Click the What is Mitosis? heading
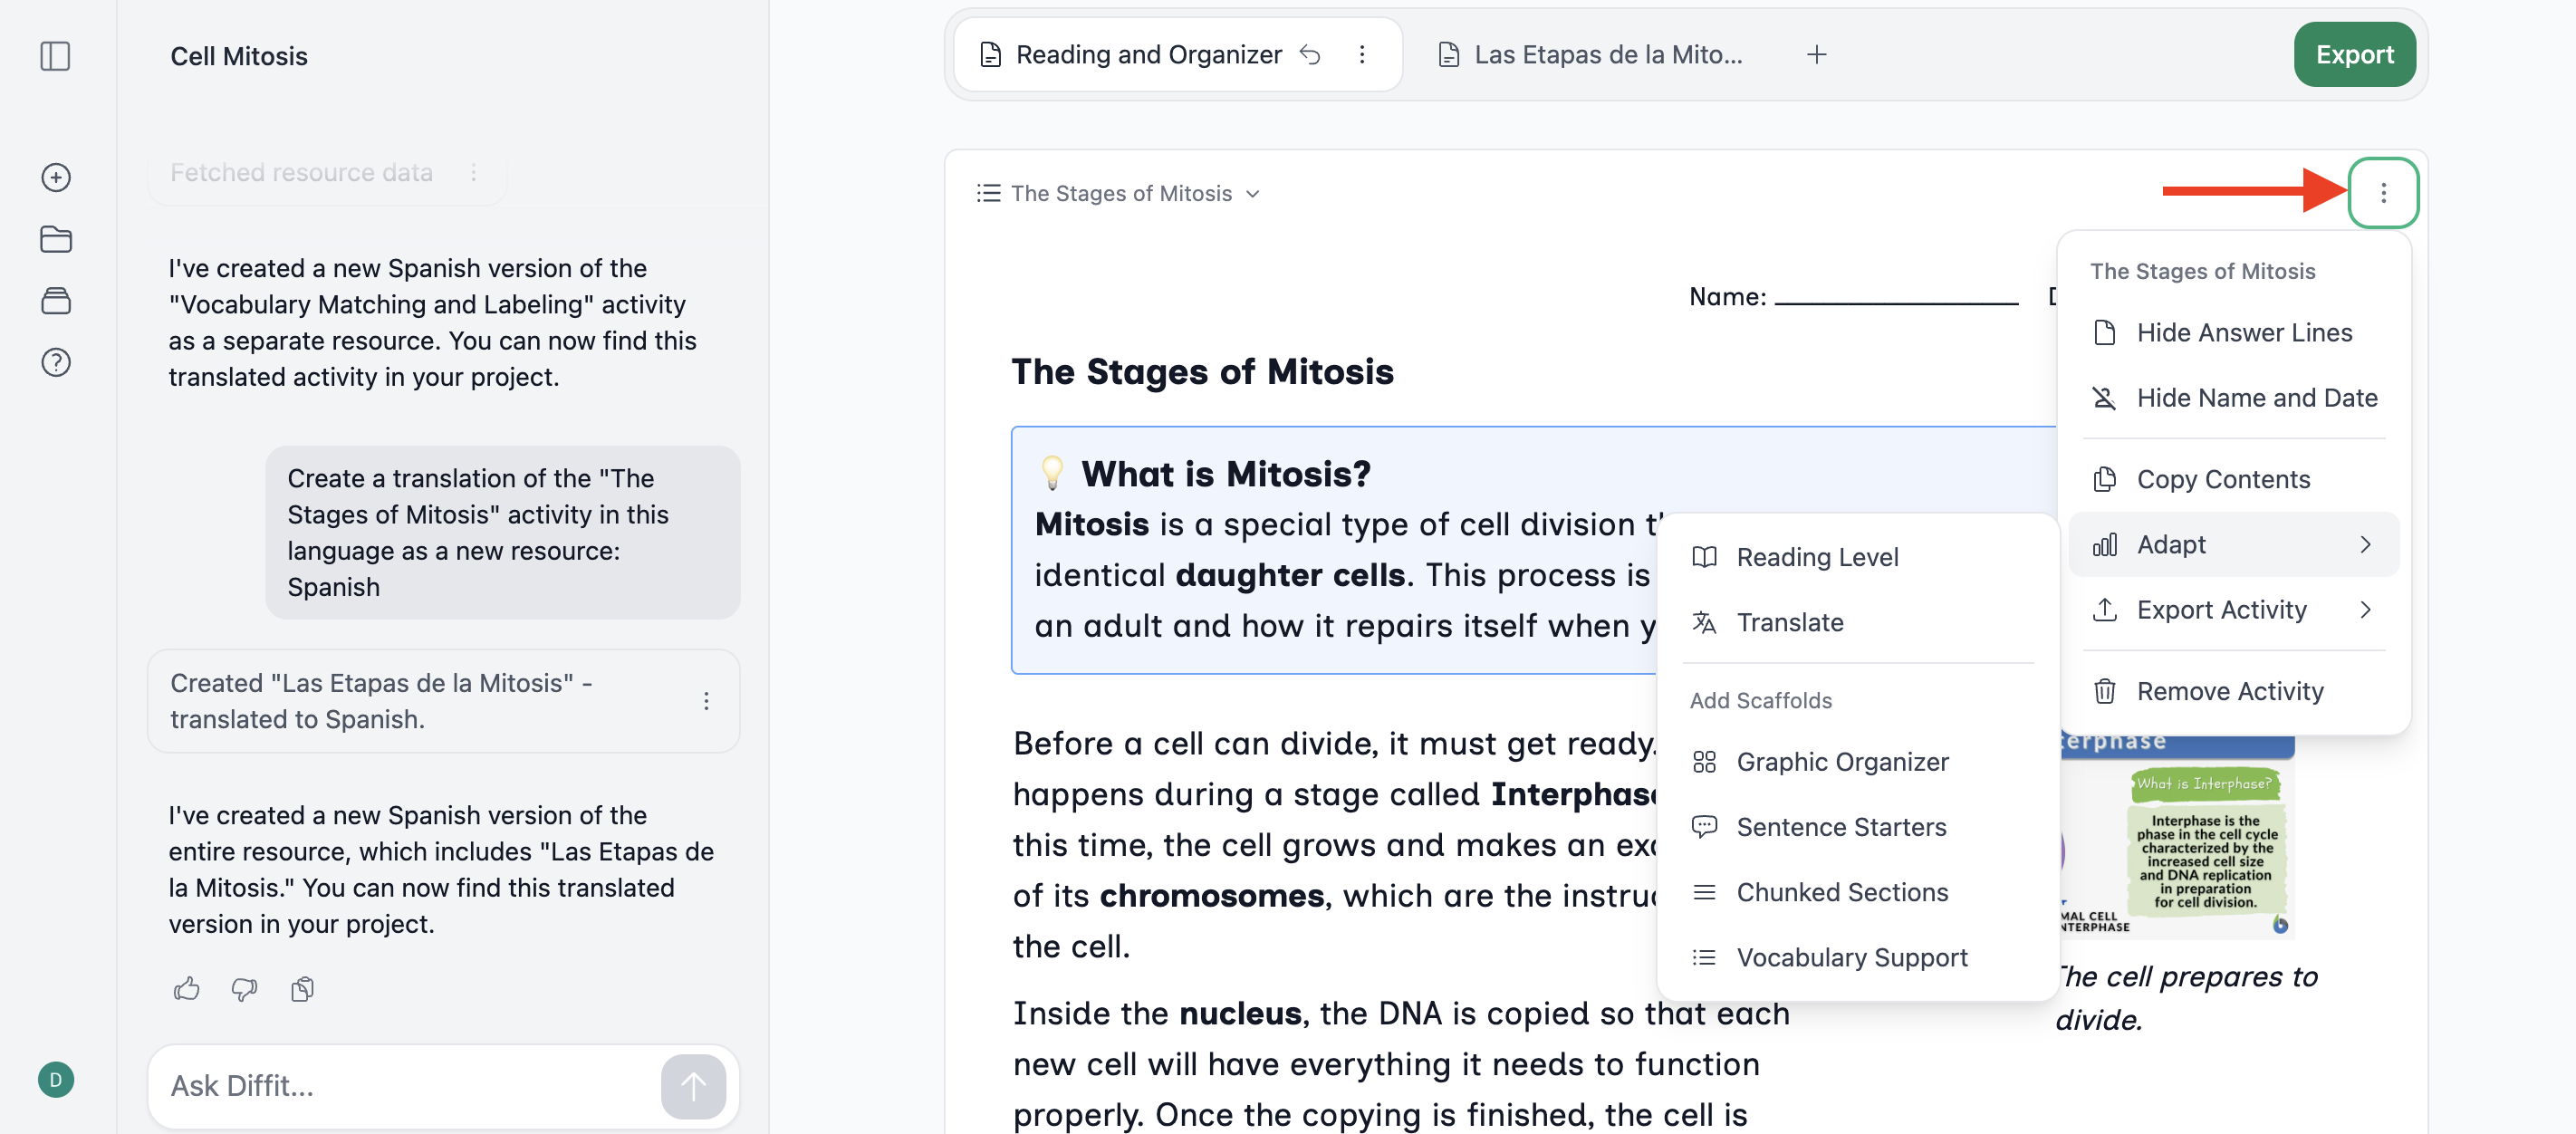This screenshot has width=2576, height=1134. click(x=1225, y=473)
